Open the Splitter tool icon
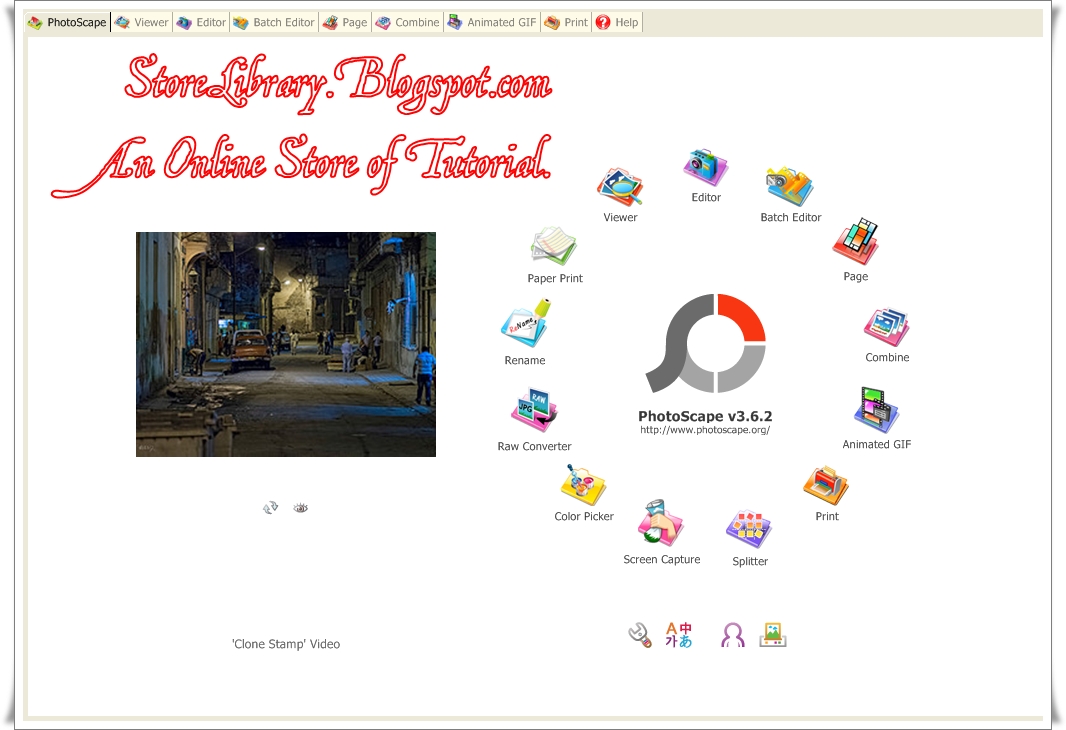This screenshot has height=730, width=1066. (x=749, y=529)
